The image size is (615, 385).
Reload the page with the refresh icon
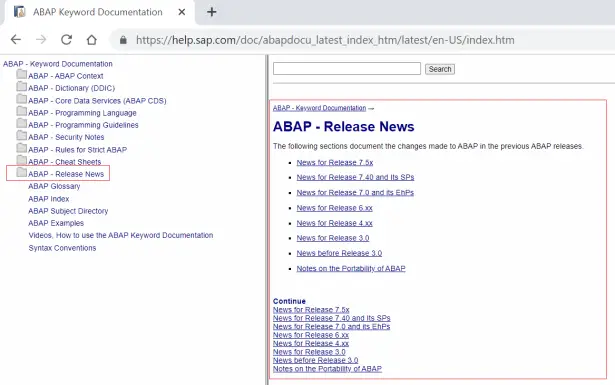click(x=66, y=40)
